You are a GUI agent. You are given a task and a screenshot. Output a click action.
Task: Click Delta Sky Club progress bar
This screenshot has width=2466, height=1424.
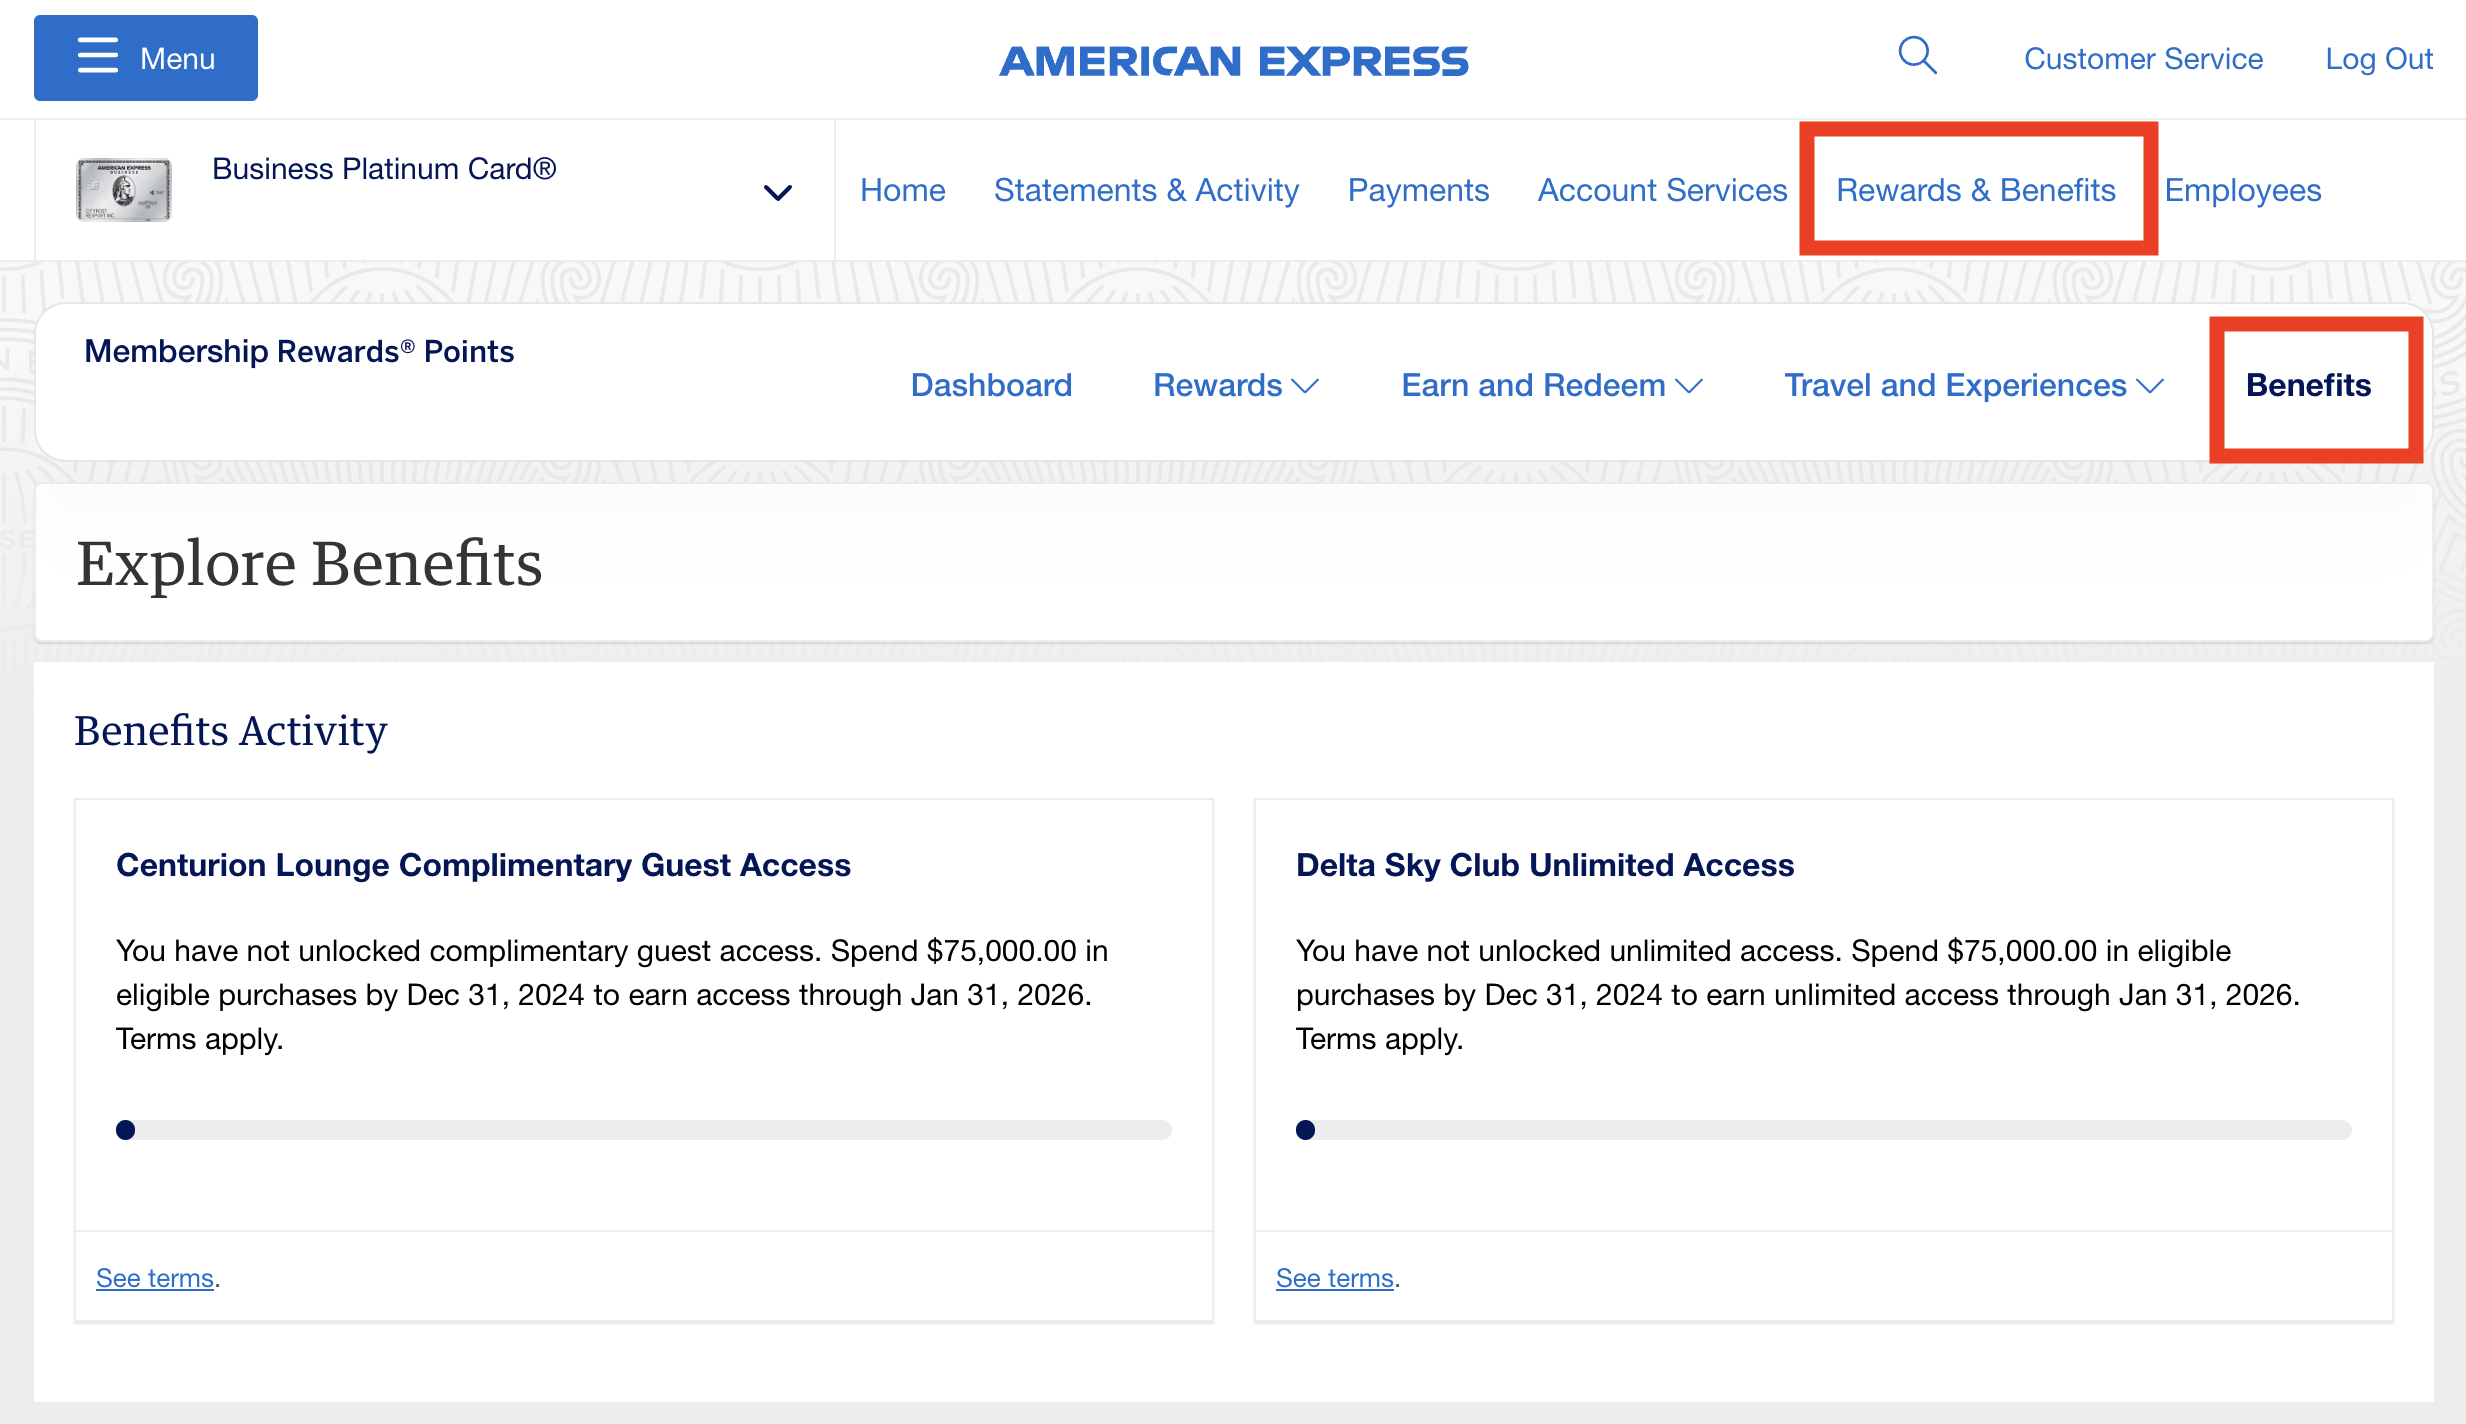point(1824,1130)
